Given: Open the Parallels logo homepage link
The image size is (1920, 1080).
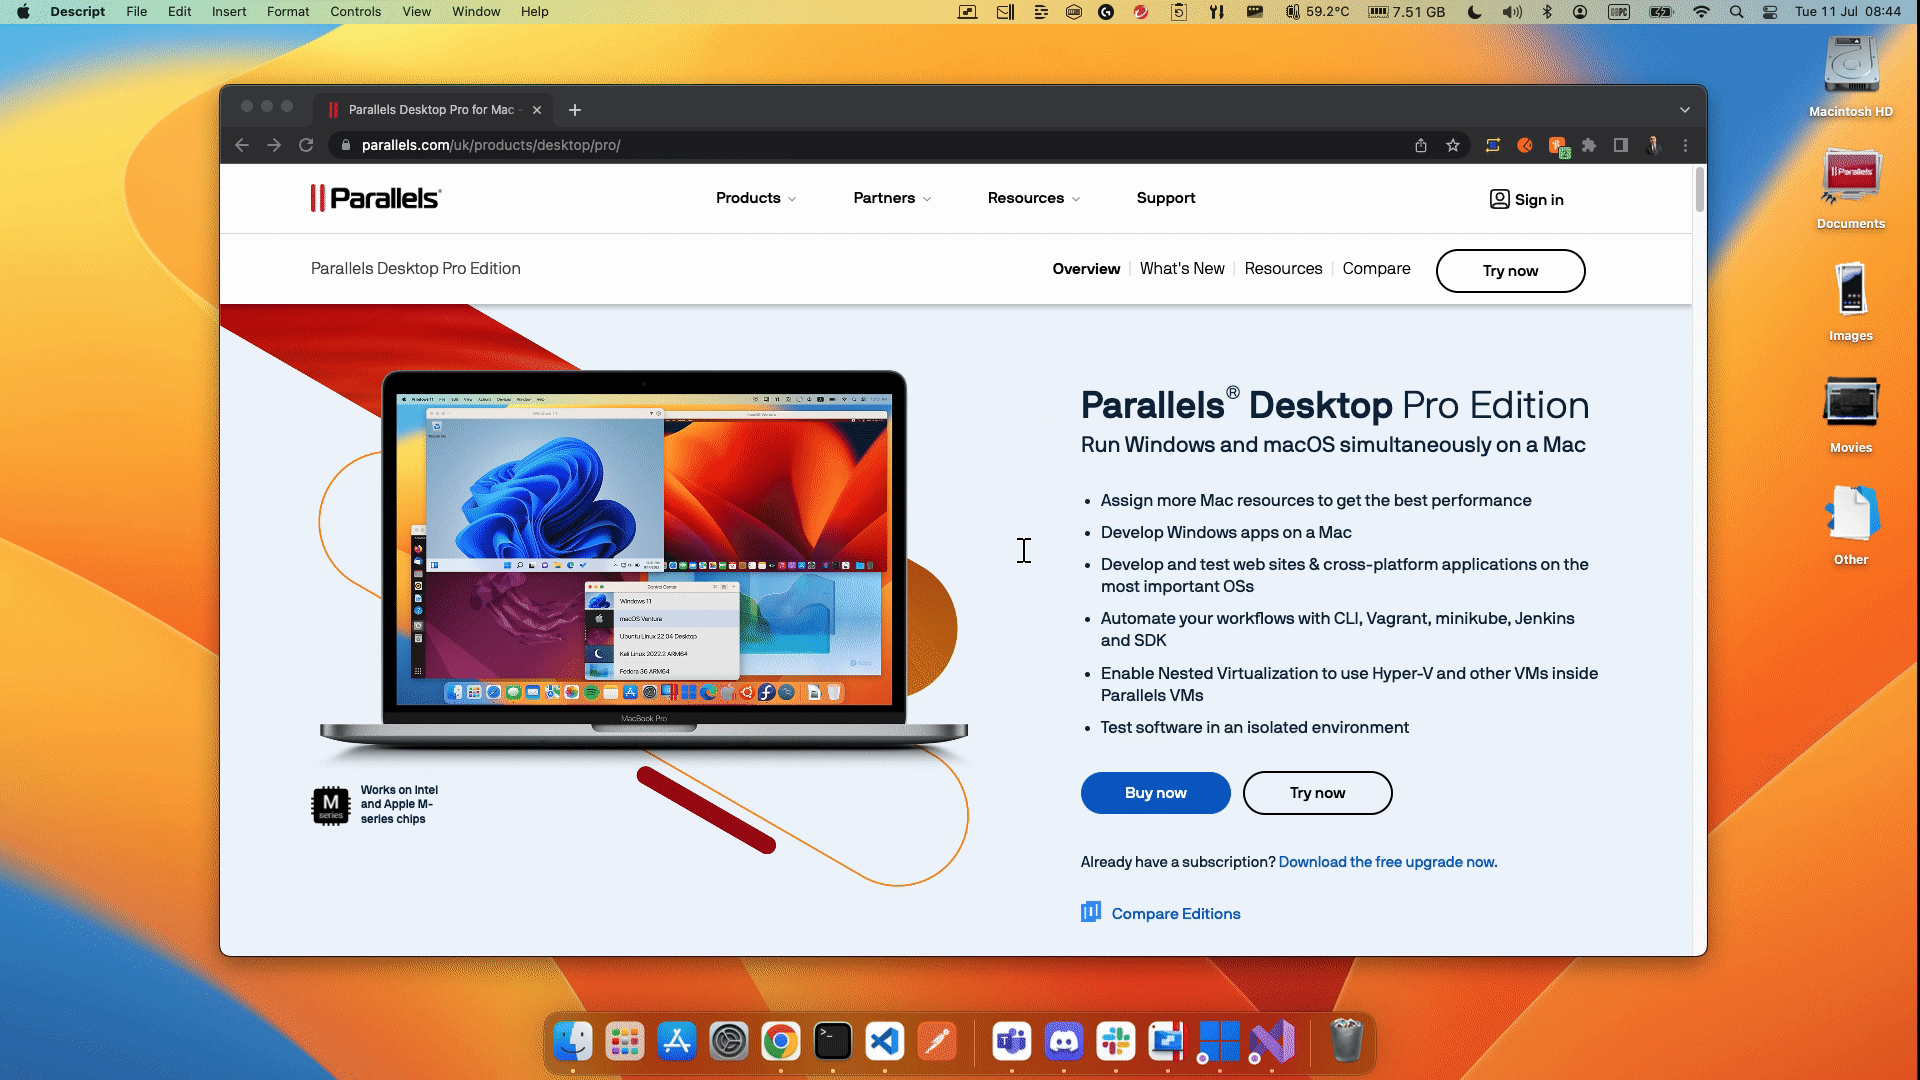Looking at the screenshot, I should click(375, 197).
